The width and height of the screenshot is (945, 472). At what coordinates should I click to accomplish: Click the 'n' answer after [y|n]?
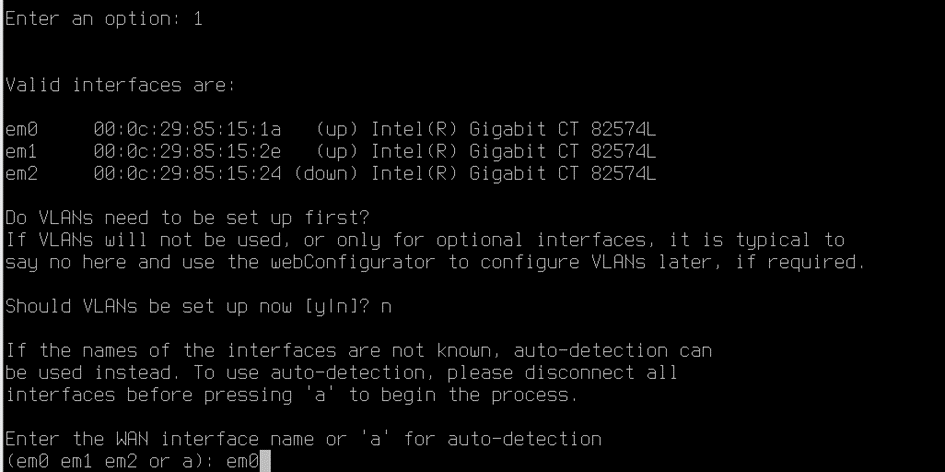point(385,307)
